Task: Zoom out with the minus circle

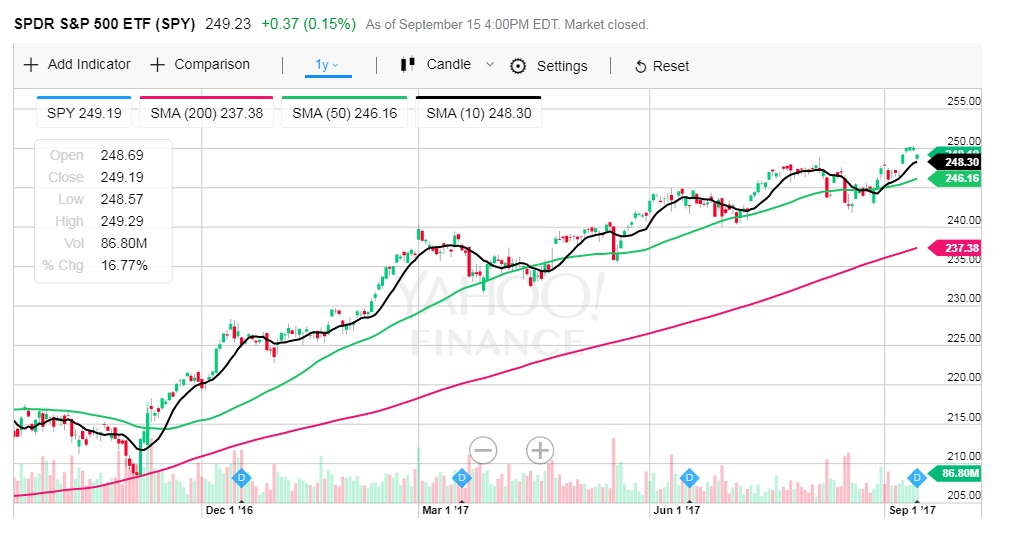Action: point(483,450)
